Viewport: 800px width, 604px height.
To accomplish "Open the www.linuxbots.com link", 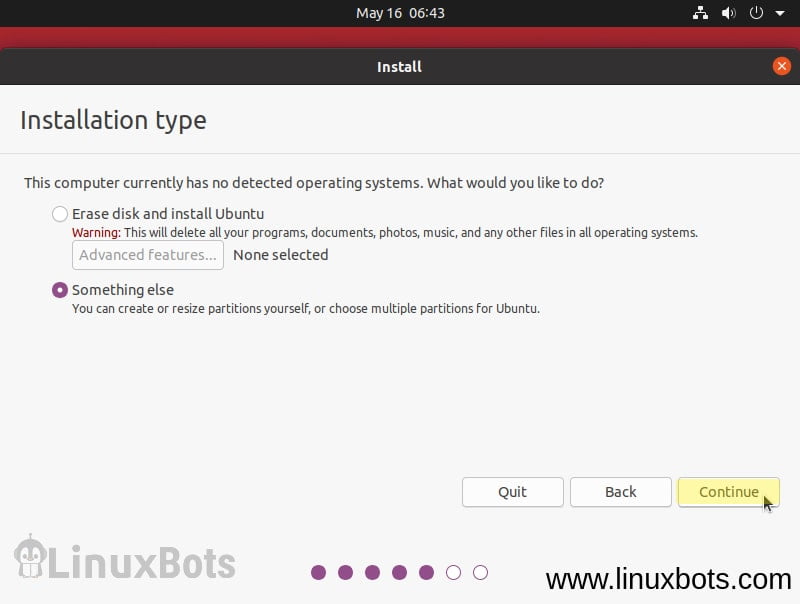I will point(668,578).
